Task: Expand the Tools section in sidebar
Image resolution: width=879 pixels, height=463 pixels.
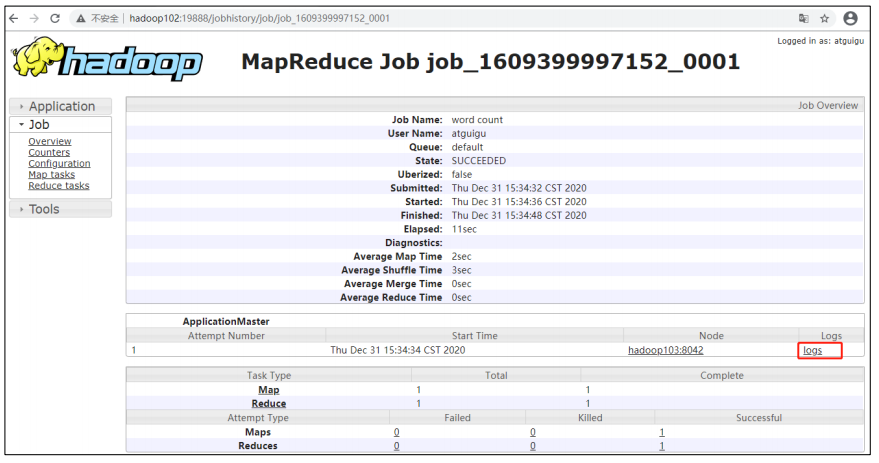Action: pos(61,209)
